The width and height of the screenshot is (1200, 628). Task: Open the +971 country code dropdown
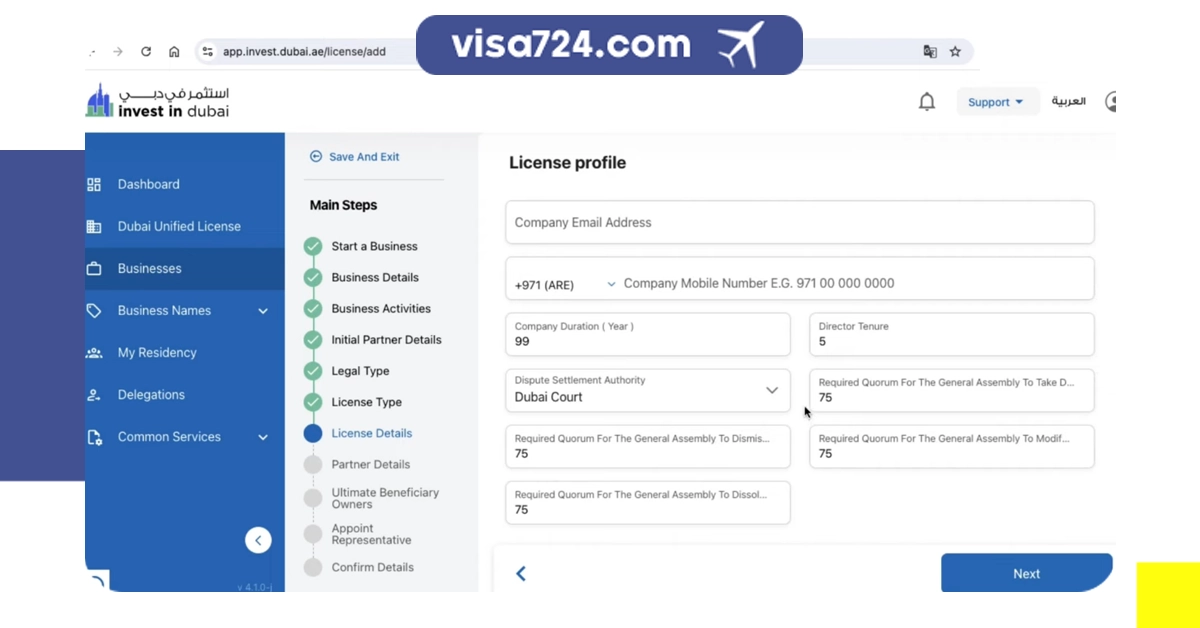point(565,284)
